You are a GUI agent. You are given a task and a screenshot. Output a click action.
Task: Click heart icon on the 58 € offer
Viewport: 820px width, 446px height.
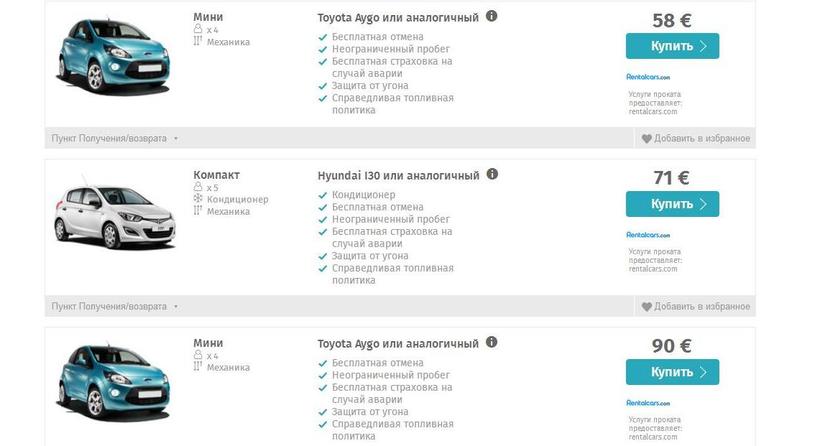click(646, 139)
